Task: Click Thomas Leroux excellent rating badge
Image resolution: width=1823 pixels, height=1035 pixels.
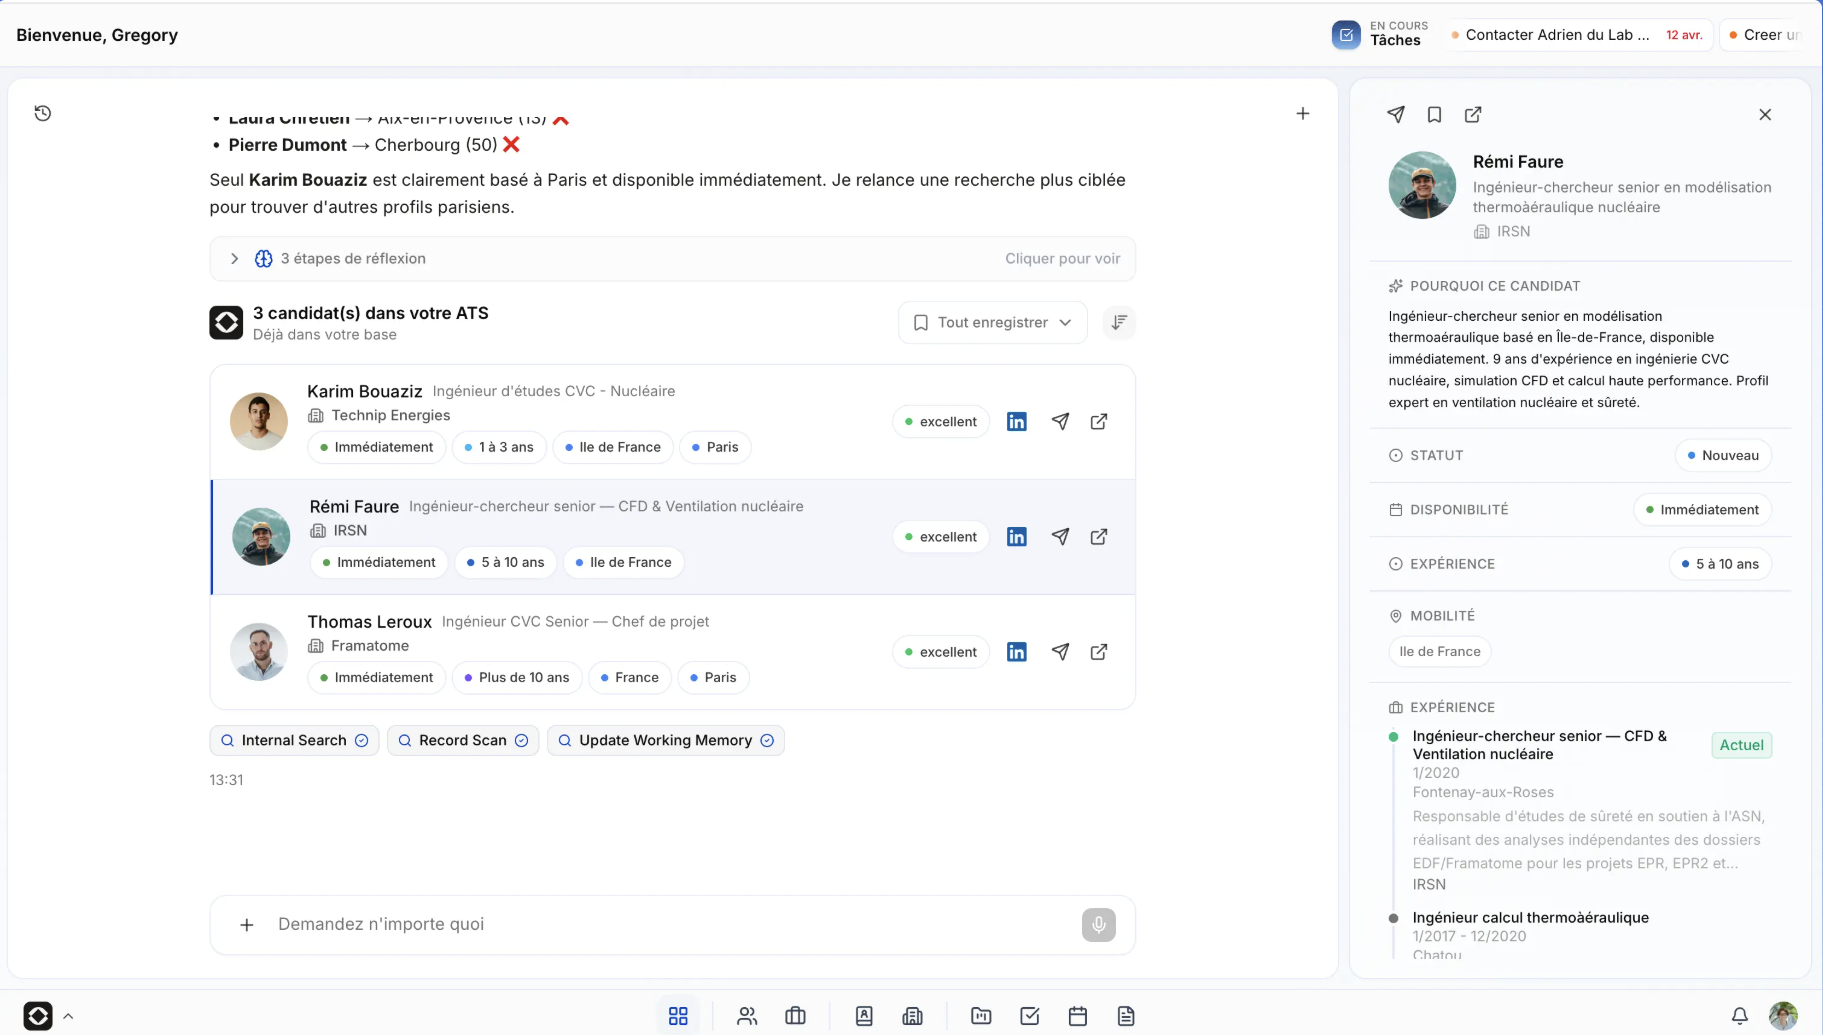Action: tap(941, 652)
